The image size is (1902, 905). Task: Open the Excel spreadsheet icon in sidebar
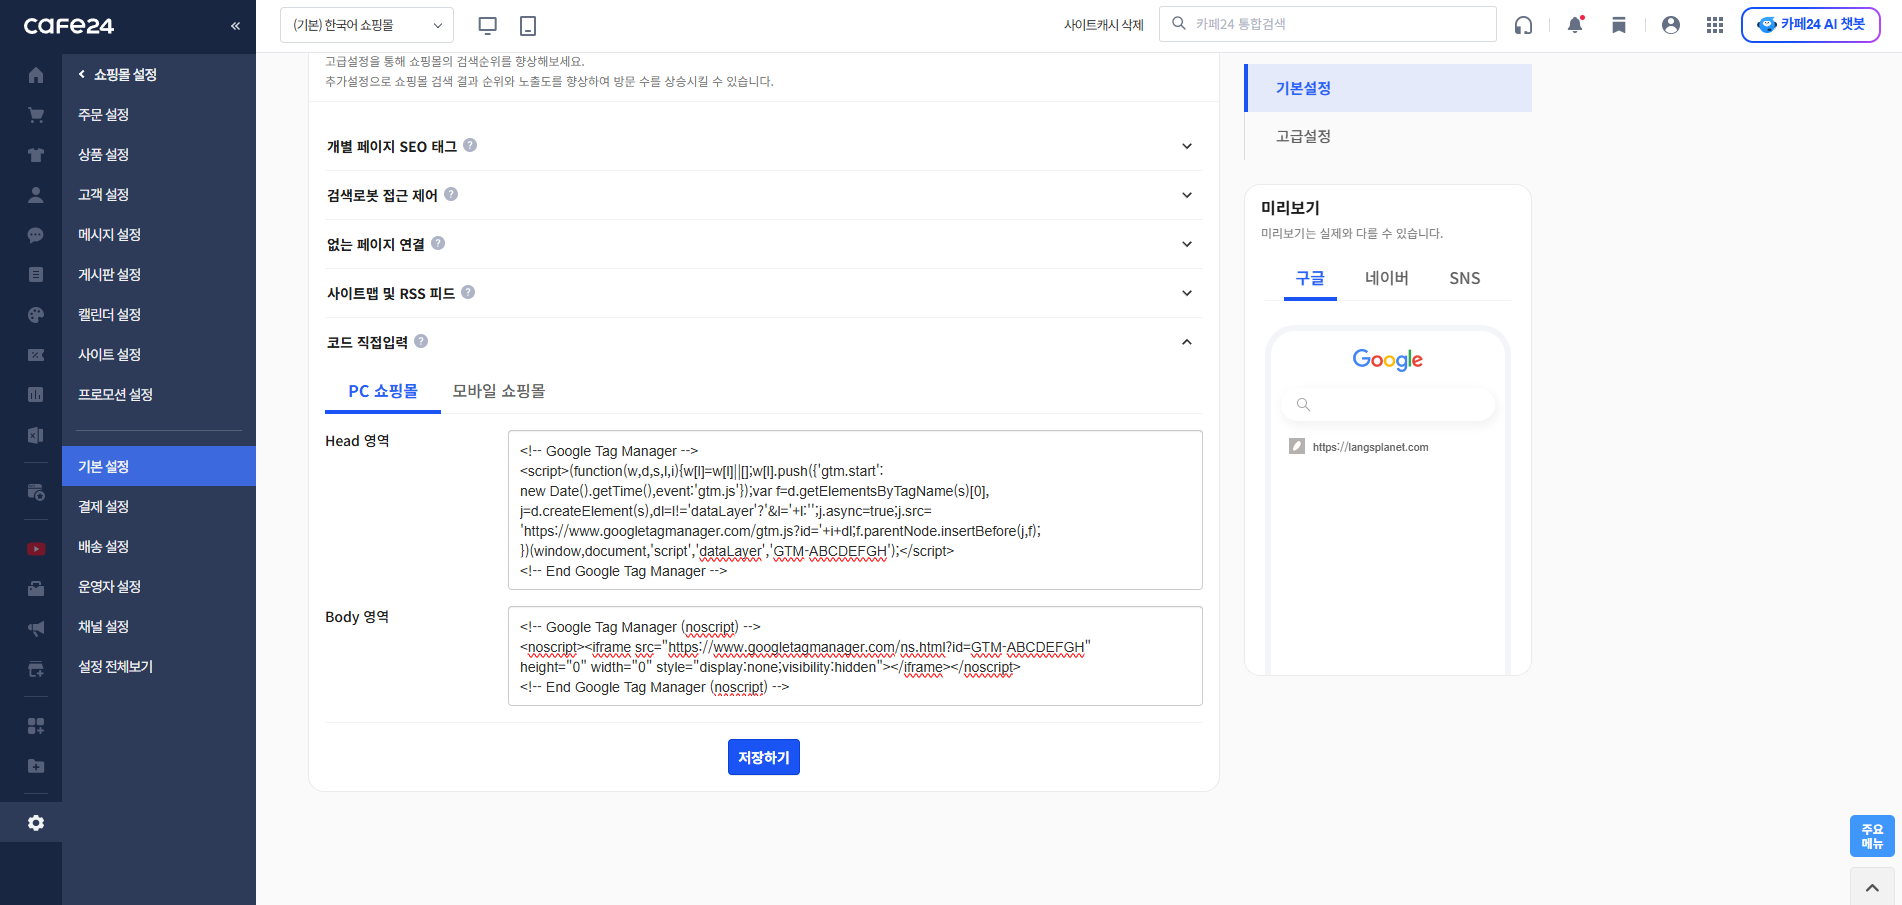36,435
